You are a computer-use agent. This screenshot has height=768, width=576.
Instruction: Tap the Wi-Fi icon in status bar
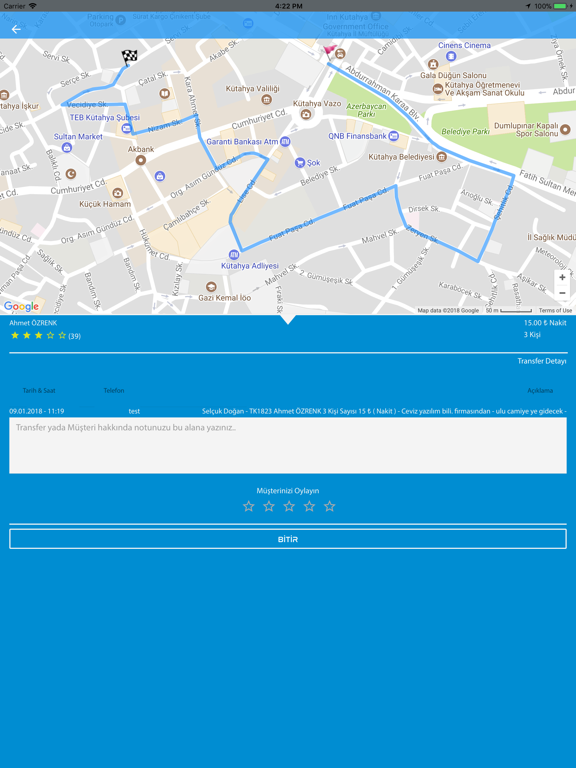(x=33, y=6)
